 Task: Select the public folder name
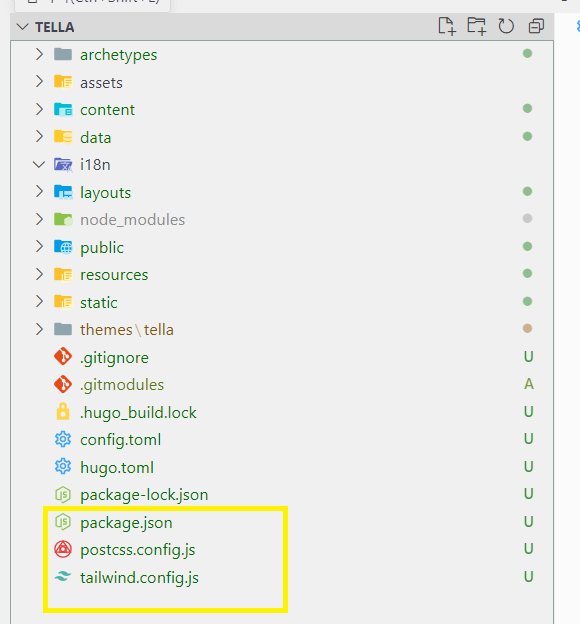click(x=102, y=248)
